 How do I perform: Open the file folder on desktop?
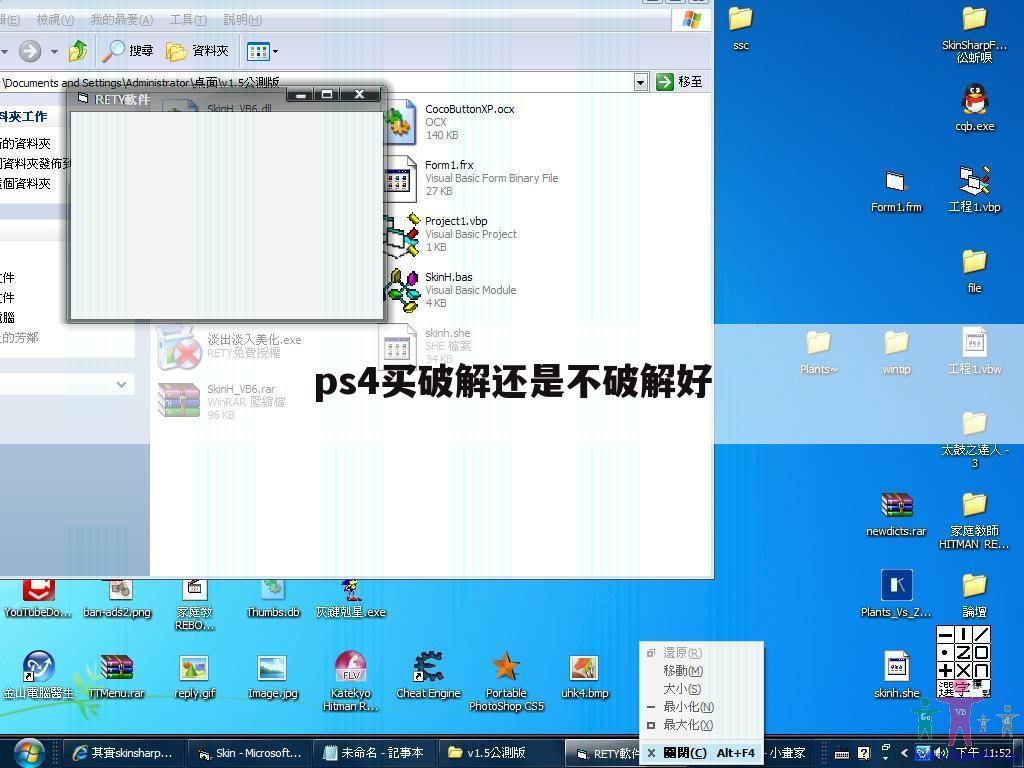click(x=974, y=263)
